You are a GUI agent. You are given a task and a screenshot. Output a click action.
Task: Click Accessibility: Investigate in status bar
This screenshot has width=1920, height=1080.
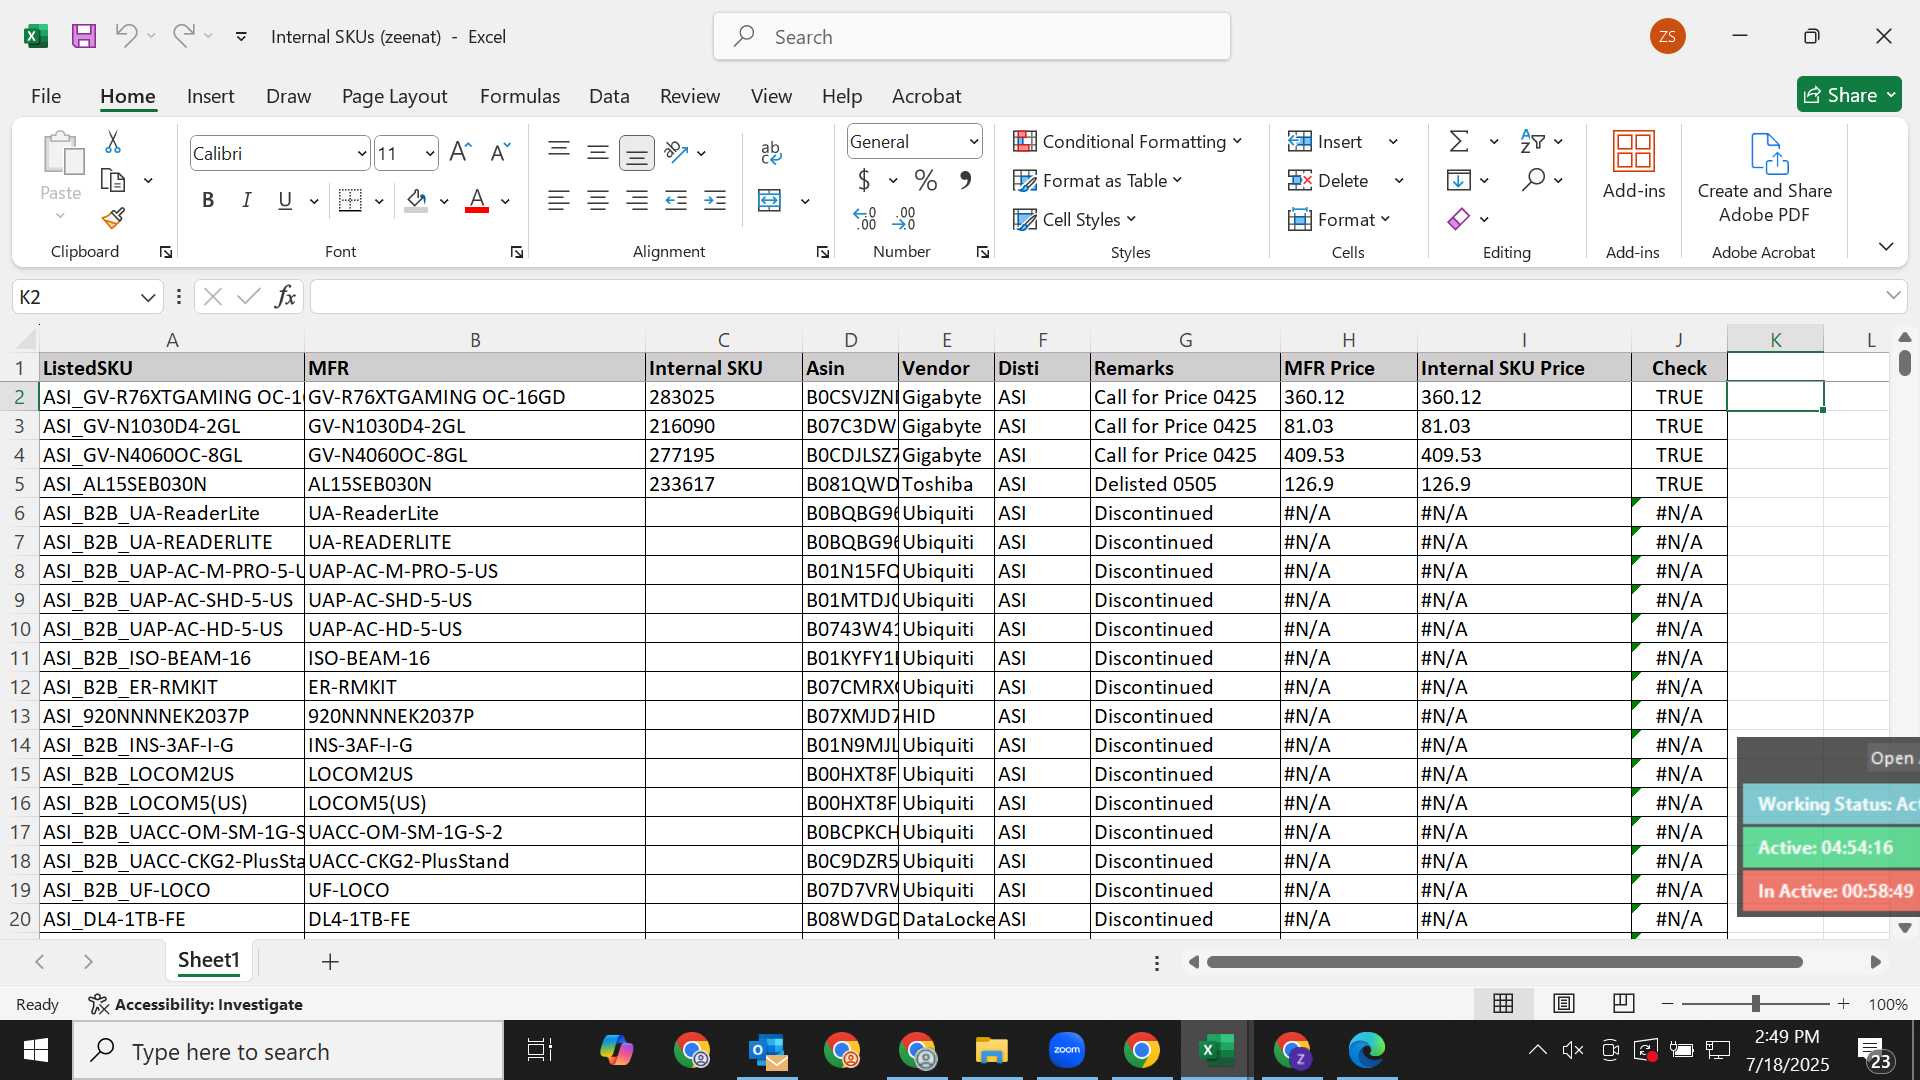click(x=196, y=1004)
